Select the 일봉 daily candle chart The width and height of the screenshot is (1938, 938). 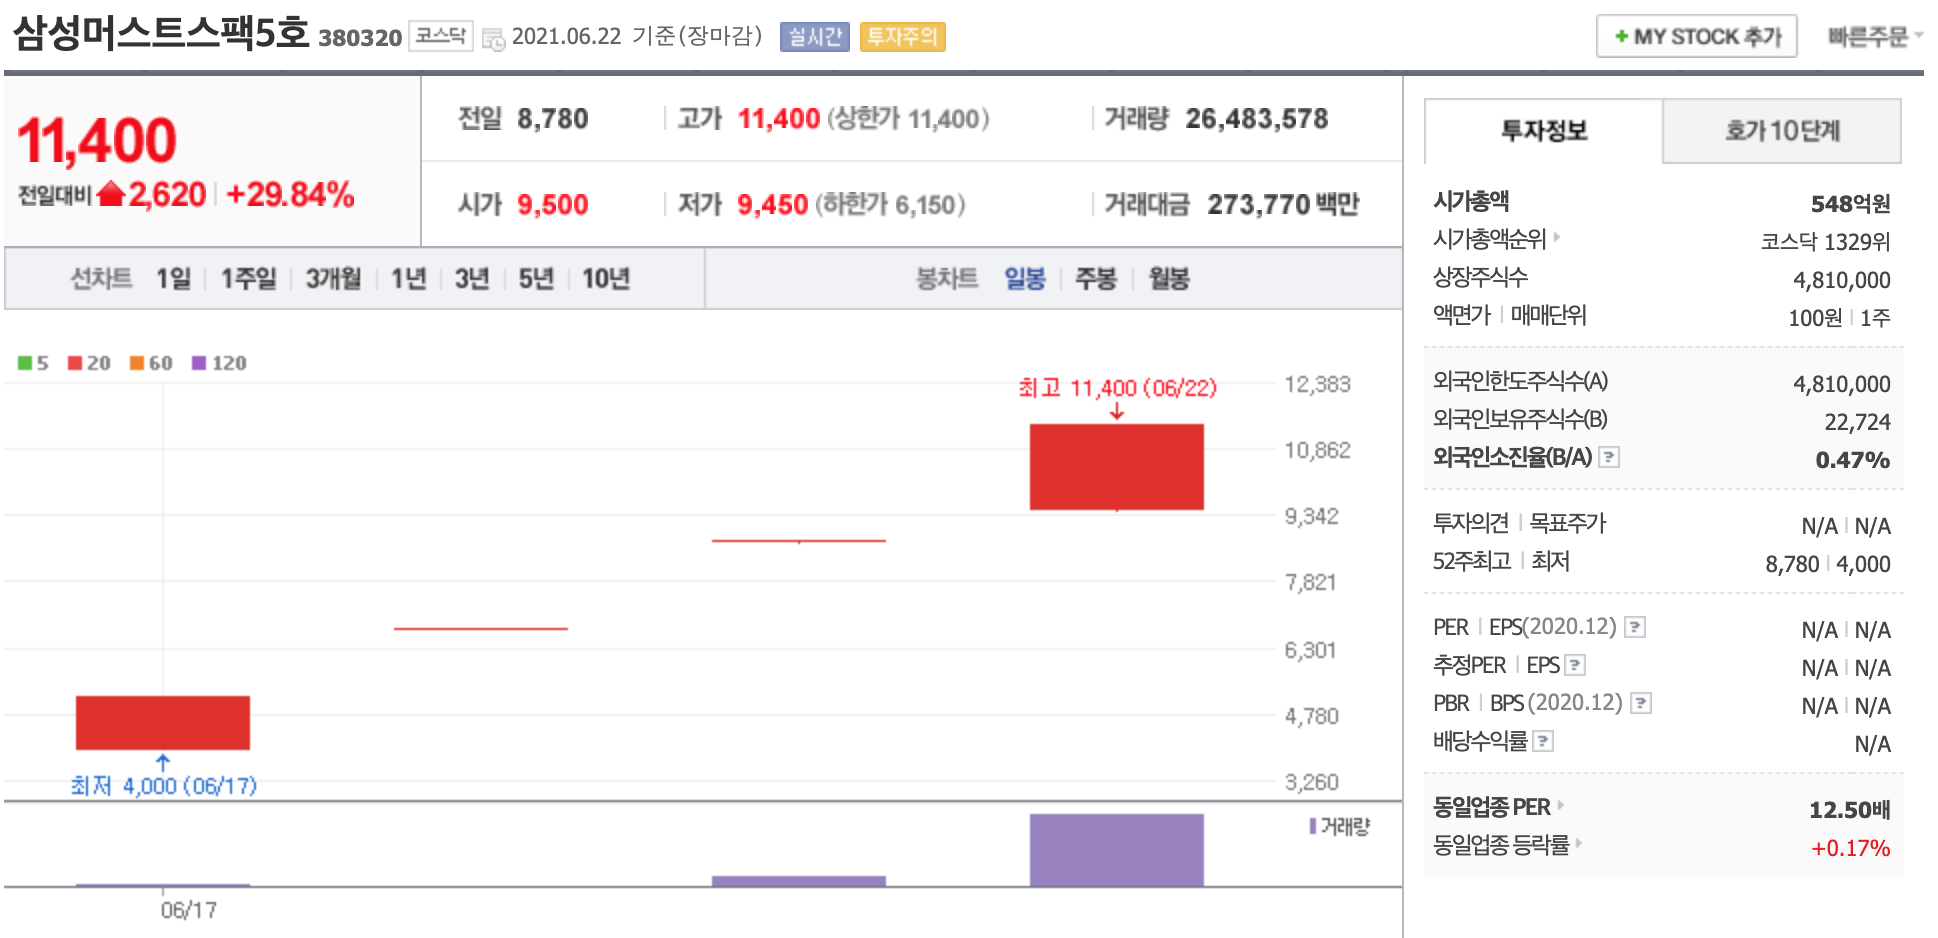coord(1025,278)
